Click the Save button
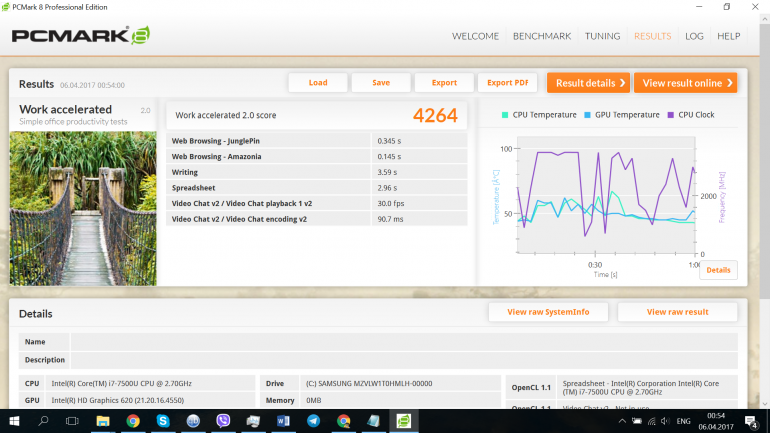The width and height of the screenshot is (770, 433). pyautogui.click(x=381, y=82)
